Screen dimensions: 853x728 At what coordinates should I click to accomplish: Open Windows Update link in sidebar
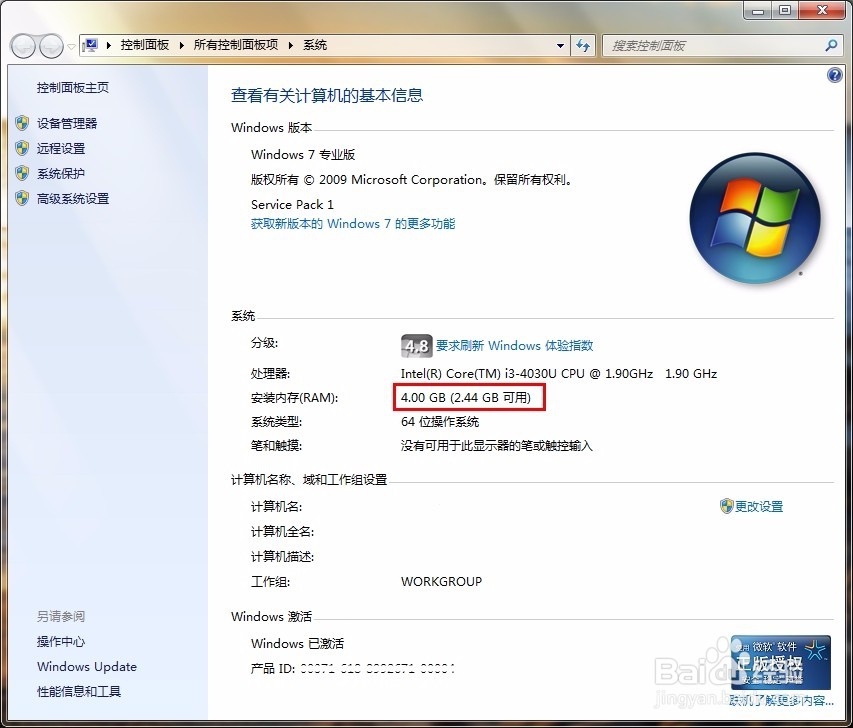(x=87, y=667)
